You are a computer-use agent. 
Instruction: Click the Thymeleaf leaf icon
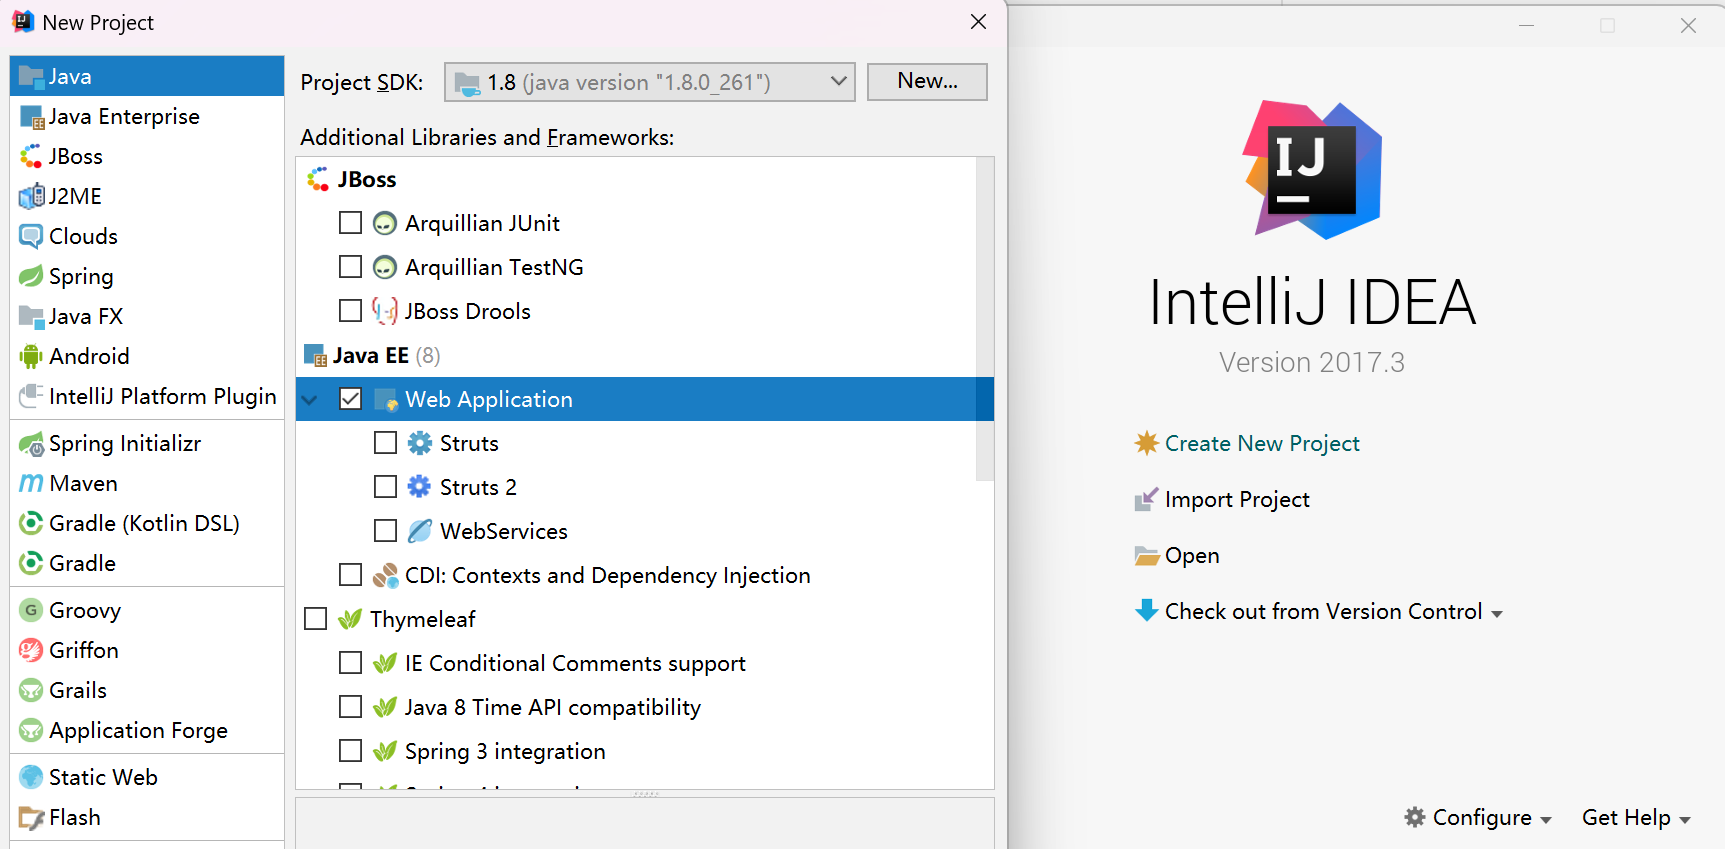click(x=350, y=619)
